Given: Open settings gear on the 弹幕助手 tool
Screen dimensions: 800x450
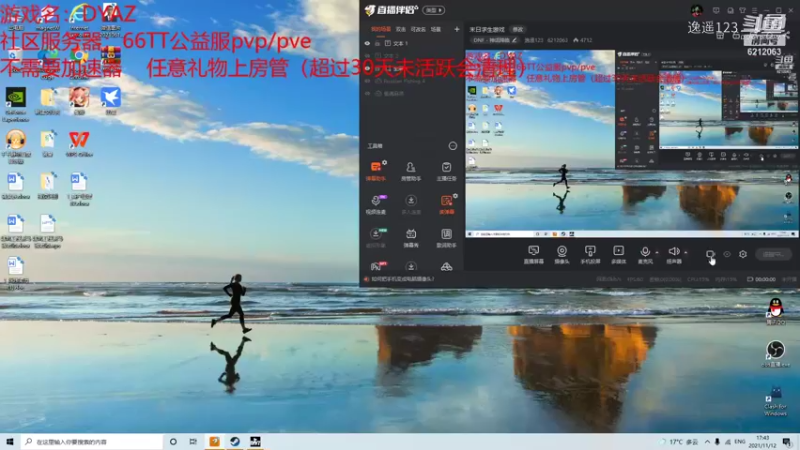Looking at the screenshot, I should 385,163.
